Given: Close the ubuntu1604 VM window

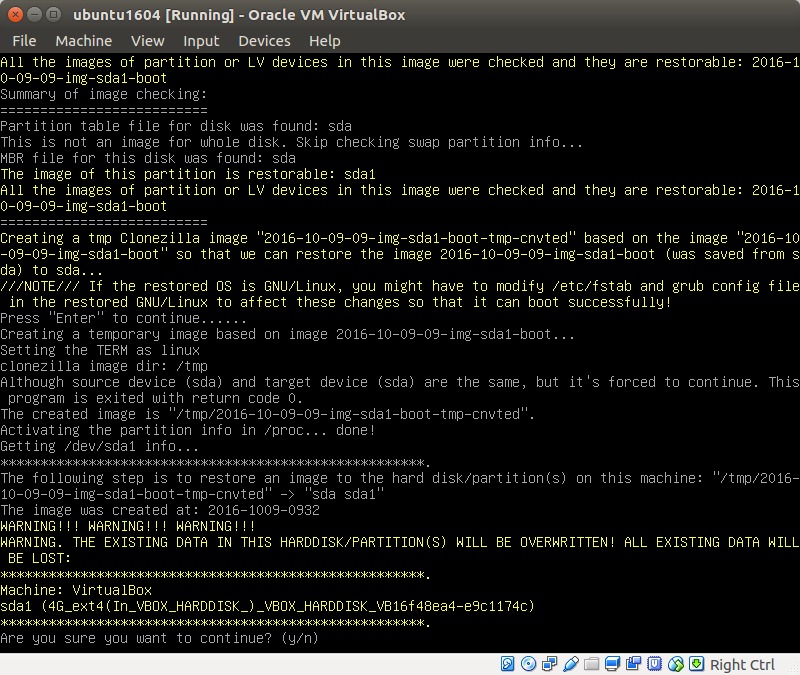Looking at the screenshot, I should (15, 15).
